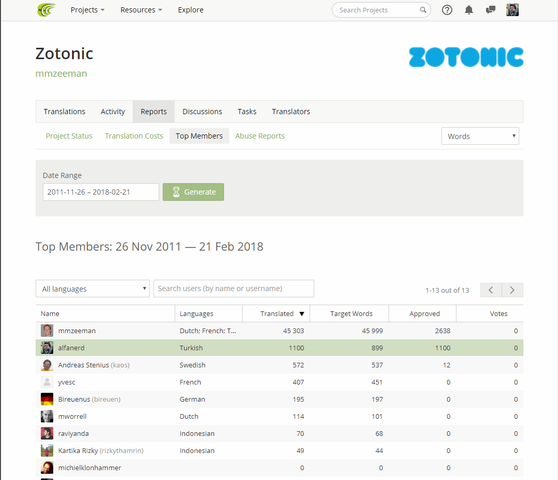Go to previous page arrow
This screenshot has height=480, width=558.
point(491,290)
